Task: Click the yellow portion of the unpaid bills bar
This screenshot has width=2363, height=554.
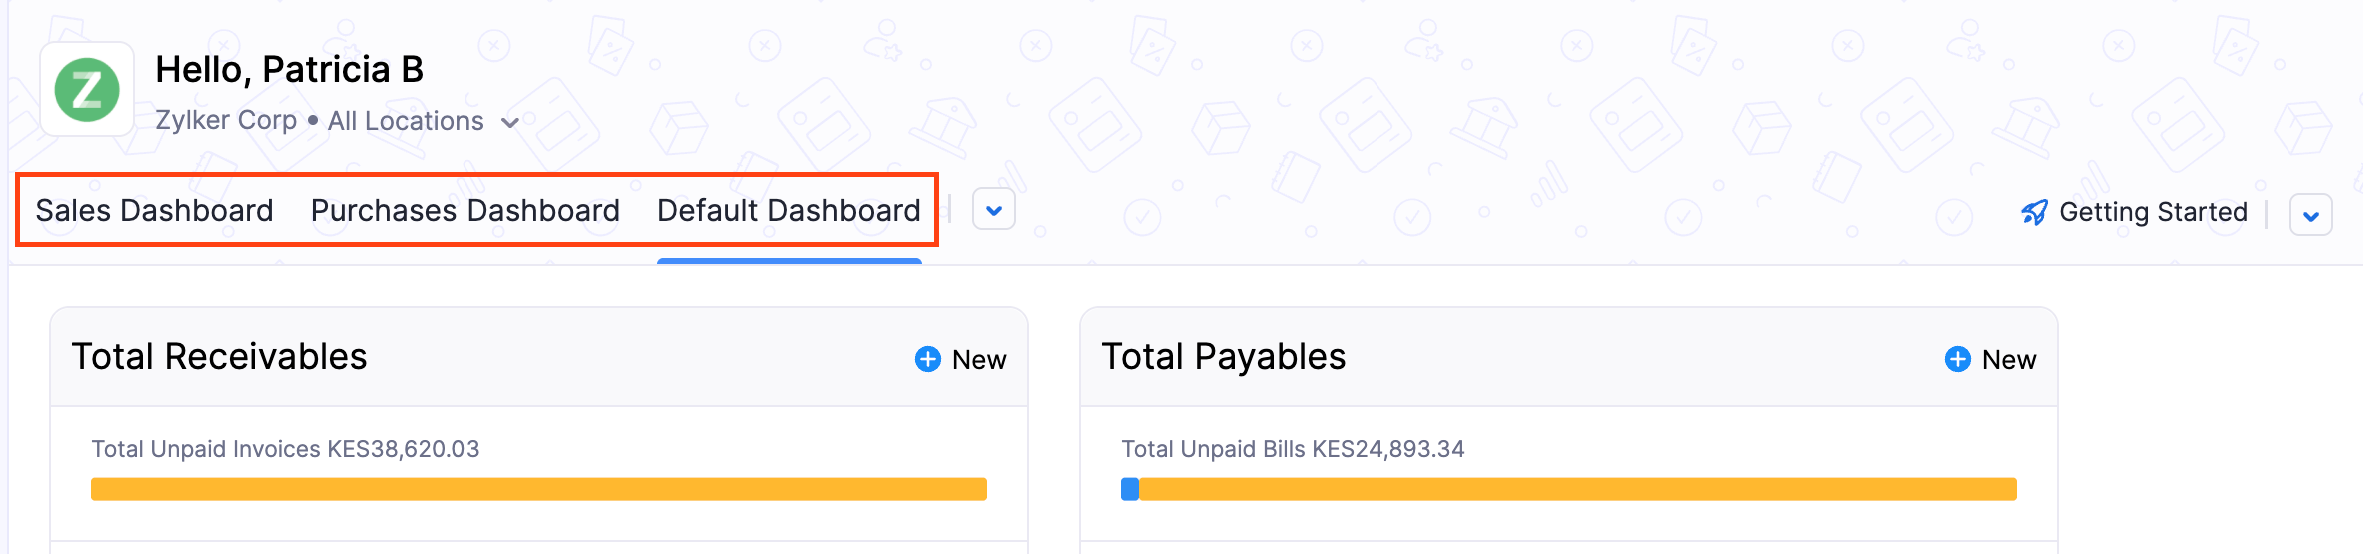Action: [1577, 489]
